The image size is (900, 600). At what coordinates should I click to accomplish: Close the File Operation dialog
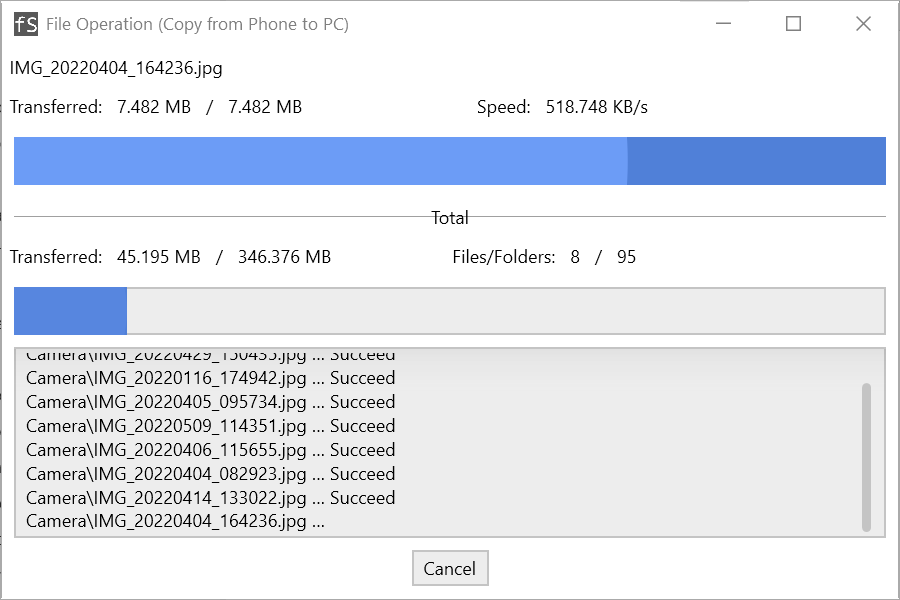[863, 24]
